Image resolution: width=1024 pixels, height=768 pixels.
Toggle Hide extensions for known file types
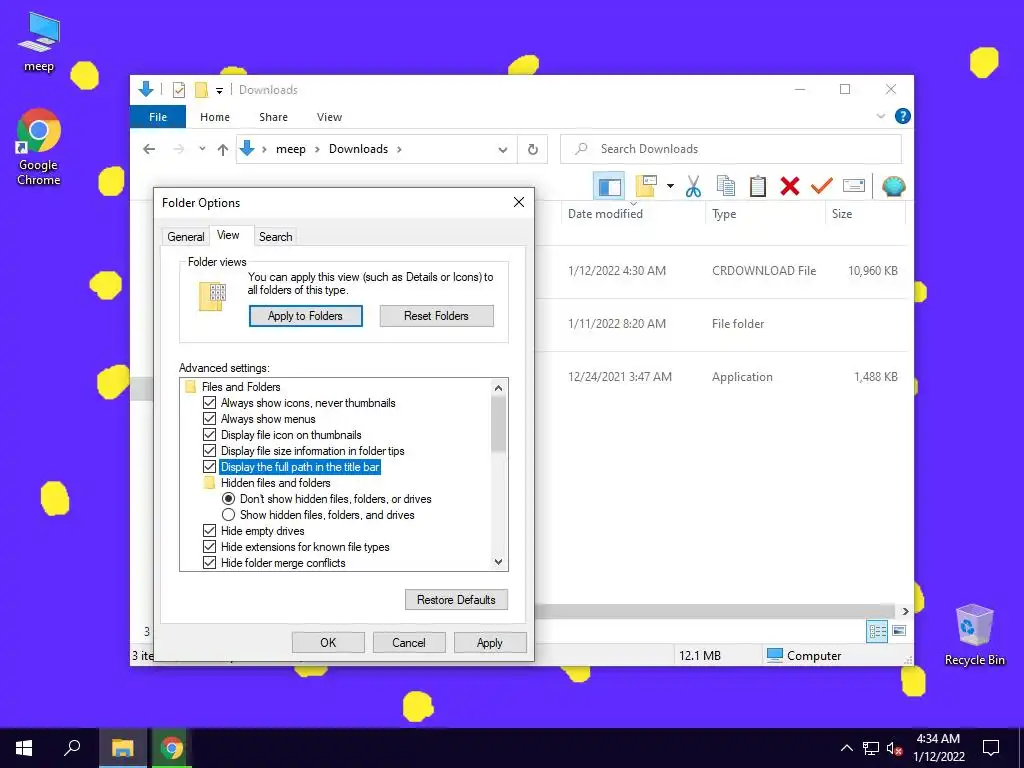[210, 547]
